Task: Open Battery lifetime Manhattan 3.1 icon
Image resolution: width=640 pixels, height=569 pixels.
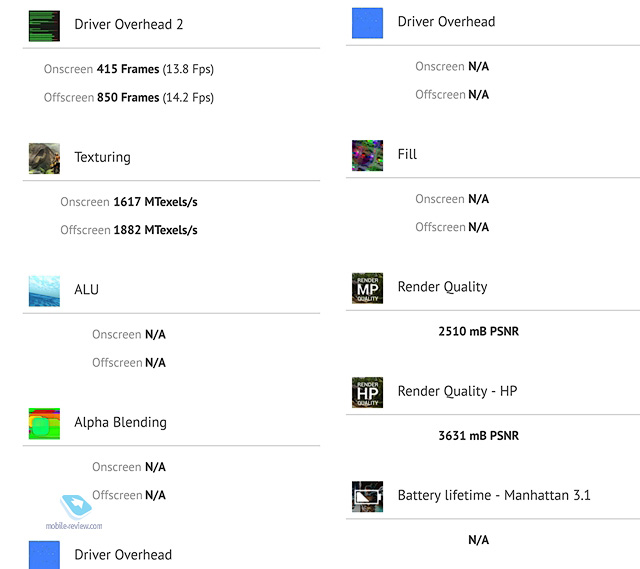Action: click(367, 496)
